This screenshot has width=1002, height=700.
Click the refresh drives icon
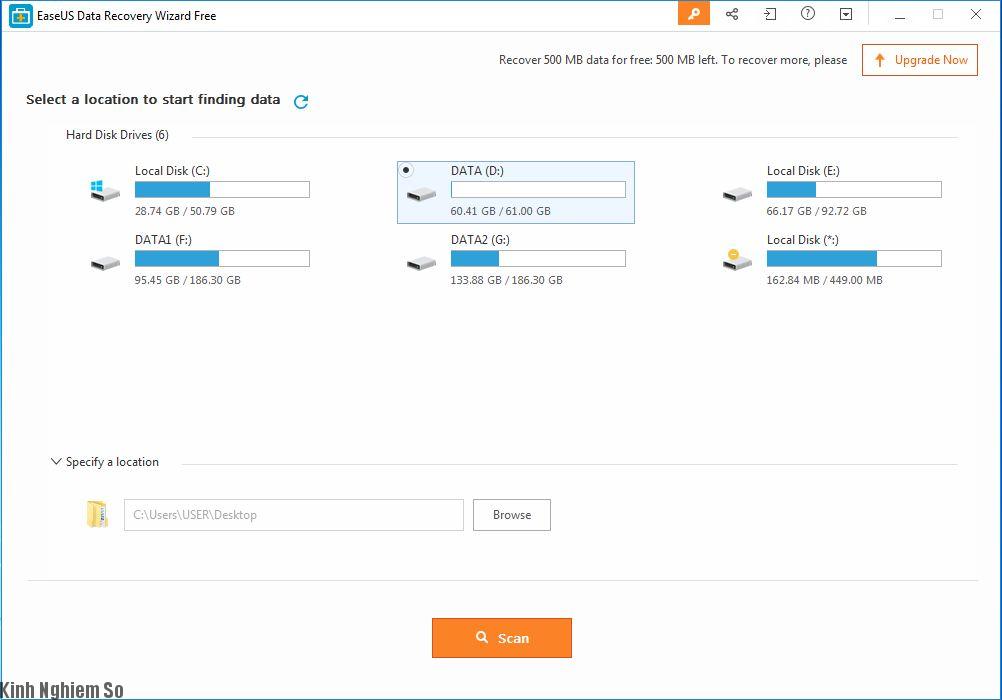tap(301, 101)
